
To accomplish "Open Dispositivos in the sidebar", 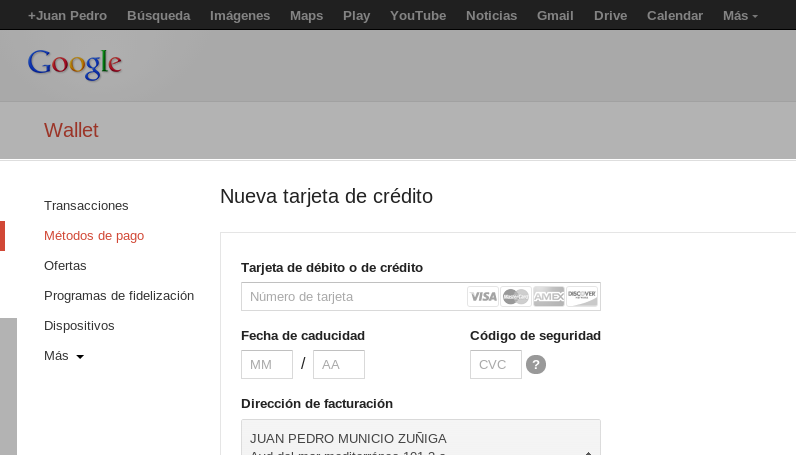I will coord(79,326).
